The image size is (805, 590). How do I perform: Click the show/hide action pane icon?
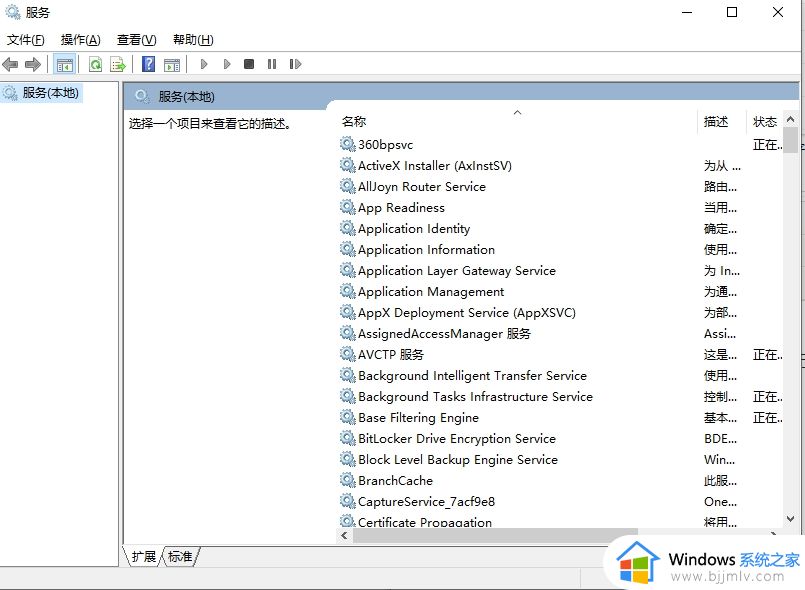click(x=172, y=65)
